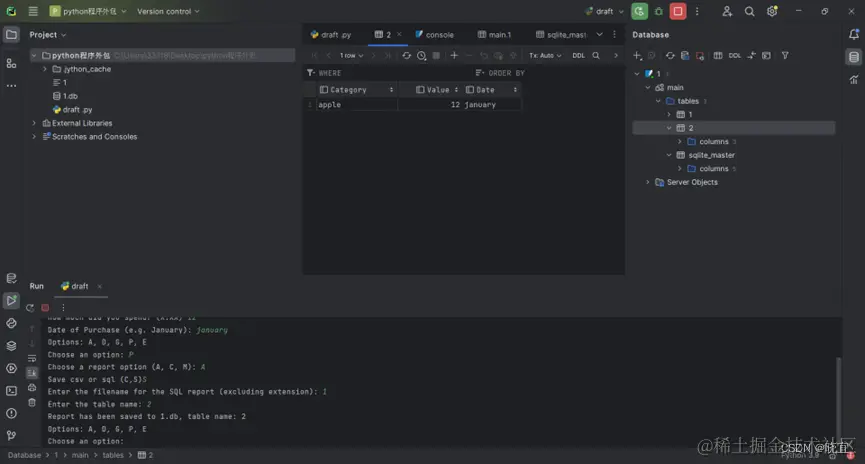Expand Scratches and Consoles node
865x464 pixels.
(x=34, y=136)
